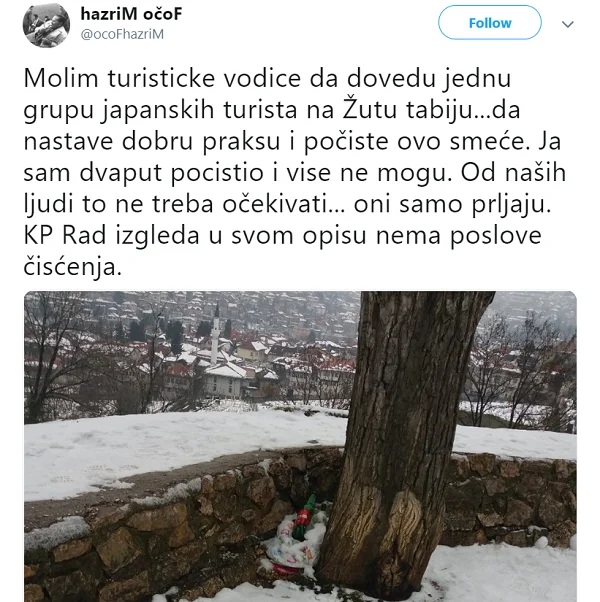Image resolution: width=600 pixels, height=602 pixels.
Task: Click the phrase "japanskih turista" in tweet
Action: click(200, 110)
